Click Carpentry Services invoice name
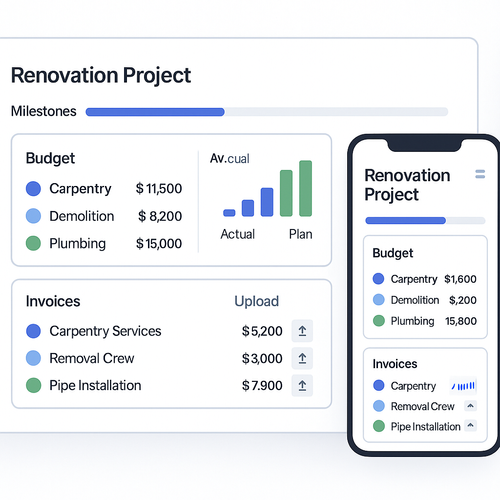Viewport: 500px width, 500px height. pyautogui.click(x=105, y=331)
